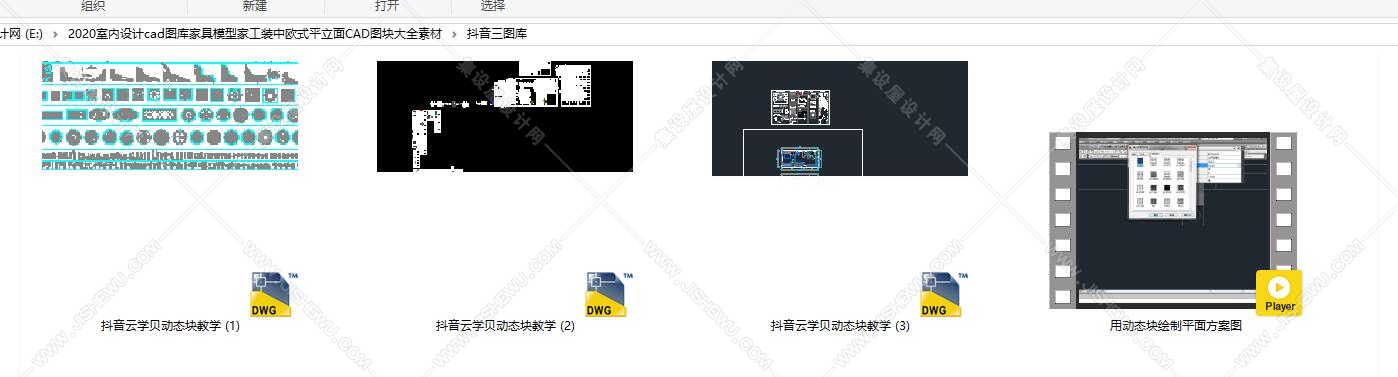Click the yellow Player icon on video

[1279, 293]
